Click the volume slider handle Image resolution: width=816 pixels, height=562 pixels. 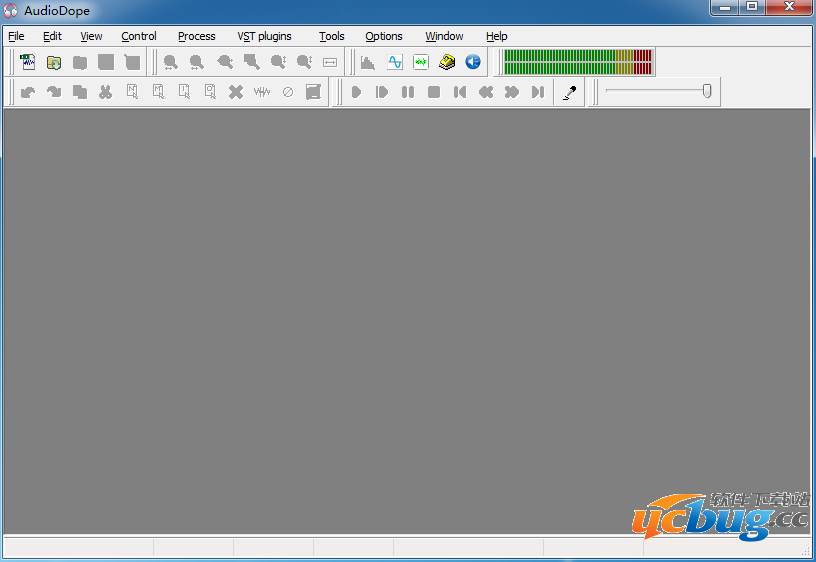click(x=707, y=91)
